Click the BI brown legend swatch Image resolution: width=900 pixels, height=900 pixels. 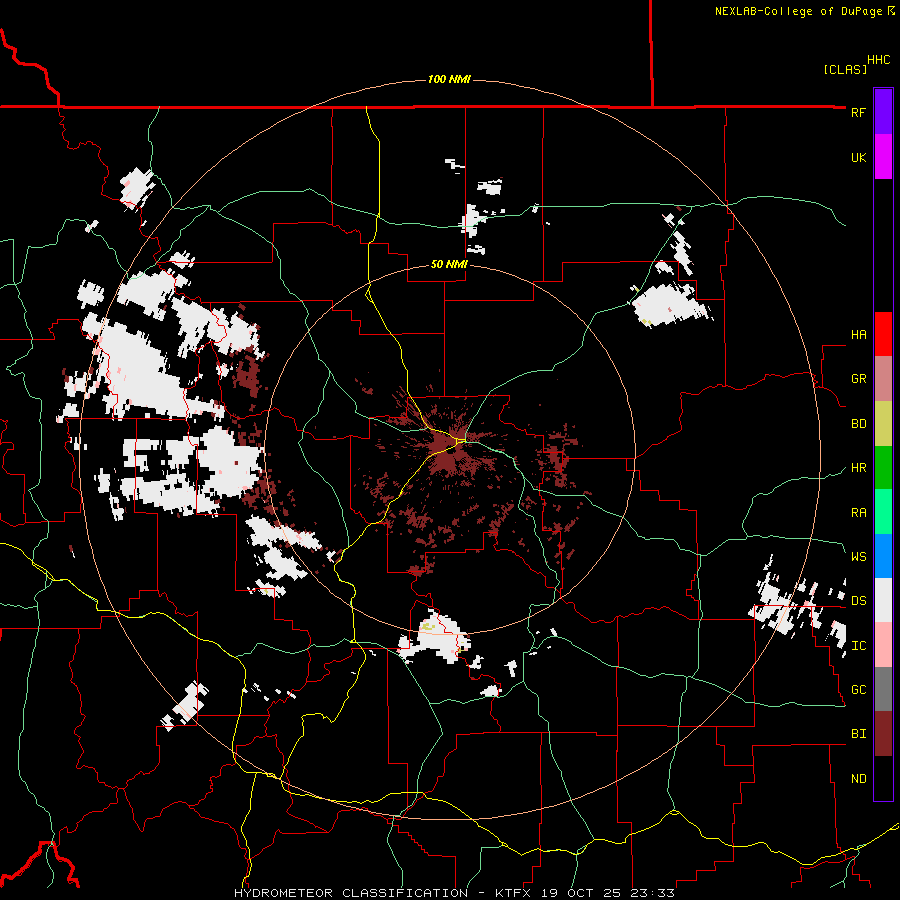883,734
